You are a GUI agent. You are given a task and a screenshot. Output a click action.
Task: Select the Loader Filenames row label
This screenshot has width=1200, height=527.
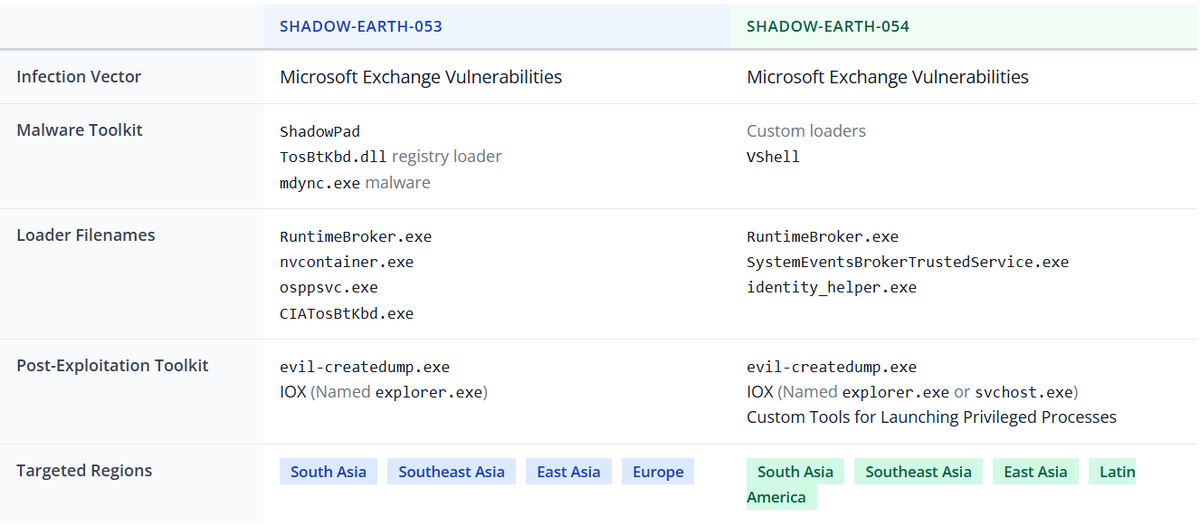[x=86, y=236]
